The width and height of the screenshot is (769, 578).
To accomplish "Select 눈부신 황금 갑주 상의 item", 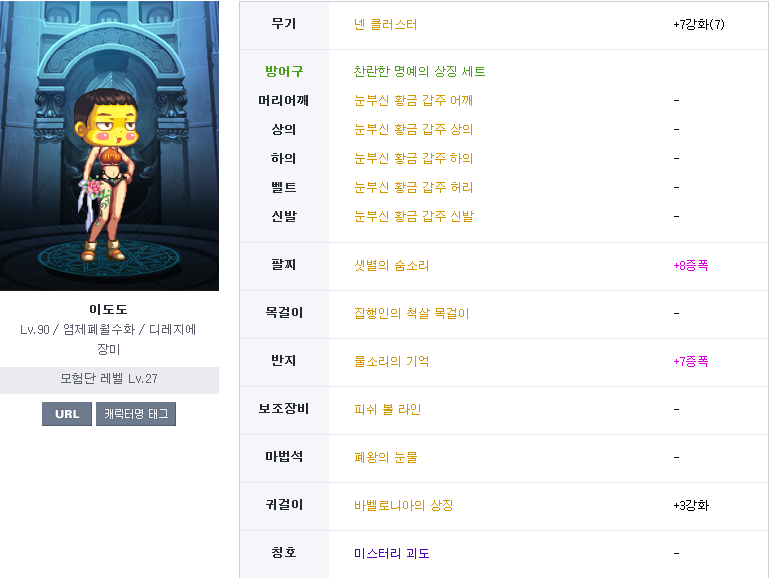I will pyautogui.click(x=413, y=129).
